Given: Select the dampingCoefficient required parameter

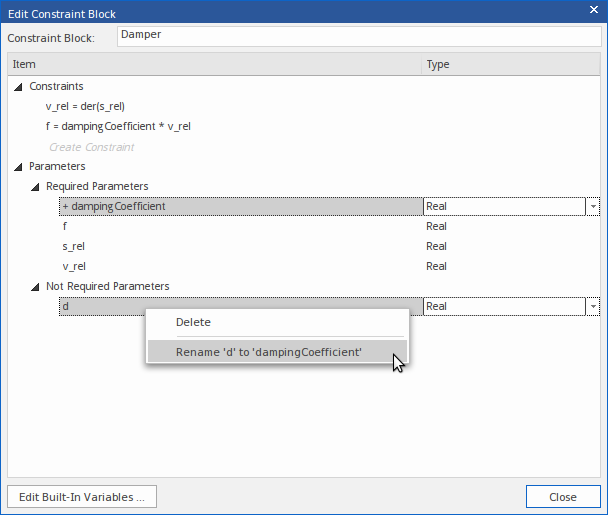Looking at the screenshot, I should 117,206.
